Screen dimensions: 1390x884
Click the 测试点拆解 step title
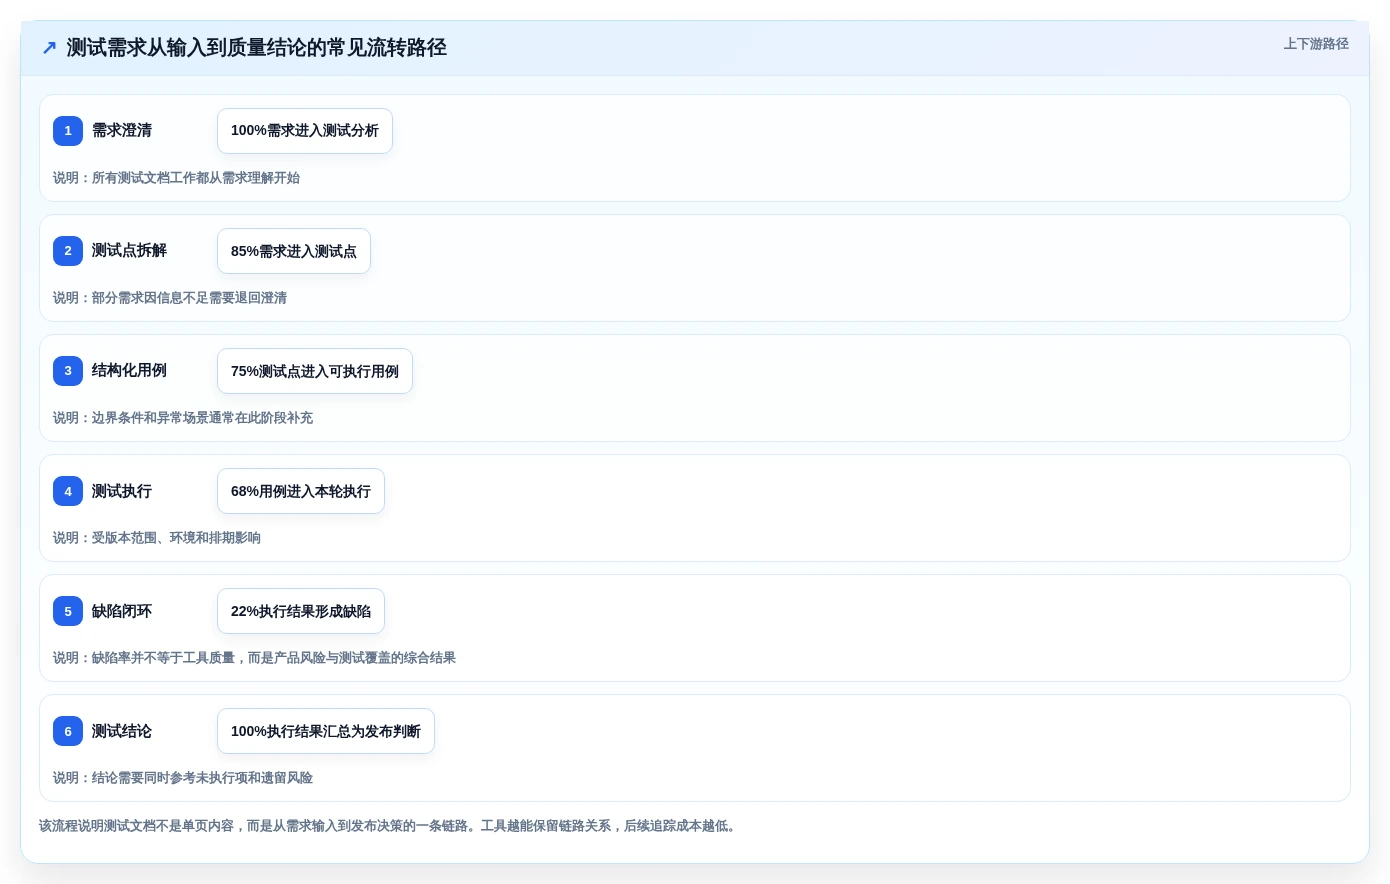(129, 251)
